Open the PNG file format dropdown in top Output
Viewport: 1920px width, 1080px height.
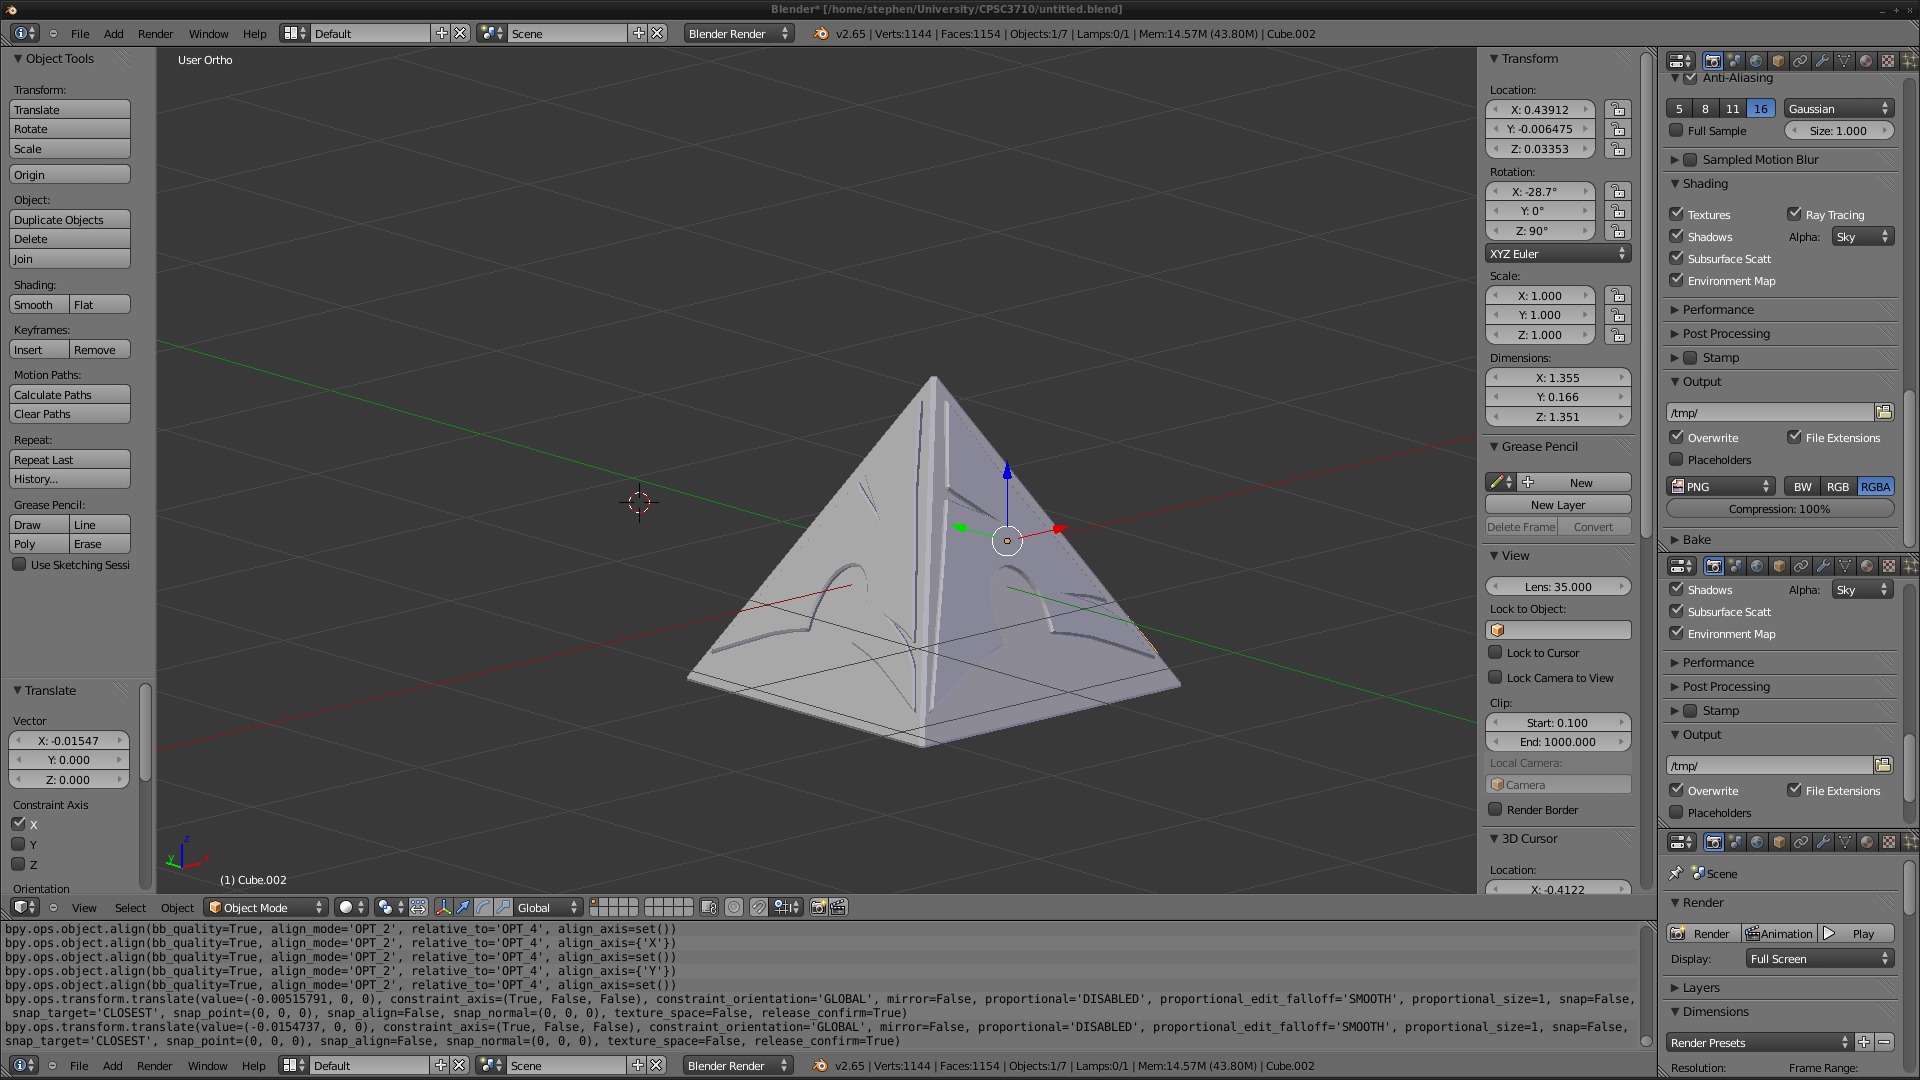[1721, 486]
